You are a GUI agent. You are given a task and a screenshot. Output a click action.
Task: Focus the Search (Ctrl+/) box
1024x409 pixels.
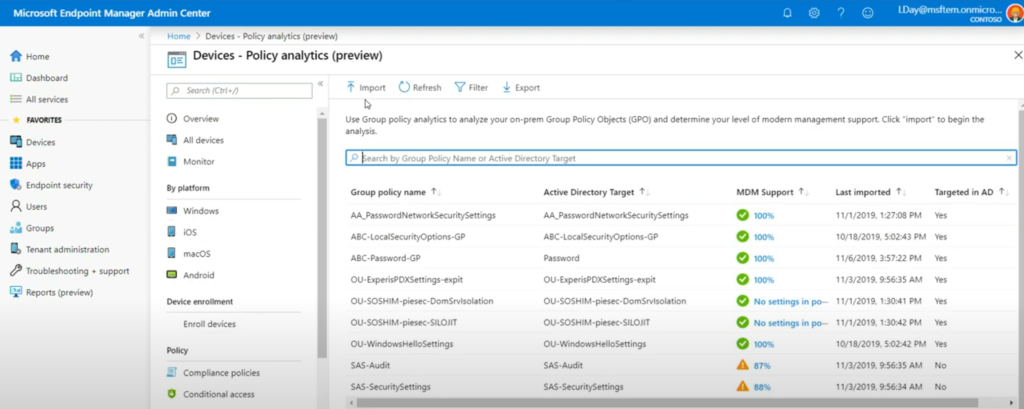point(239,91)
